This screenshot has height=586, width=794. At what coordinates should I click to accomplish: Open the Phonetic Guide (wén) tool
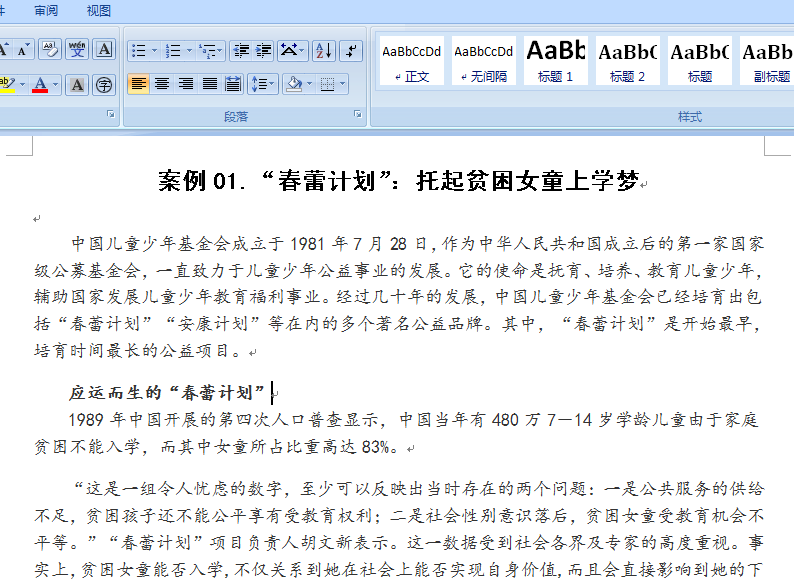point(77,50)
